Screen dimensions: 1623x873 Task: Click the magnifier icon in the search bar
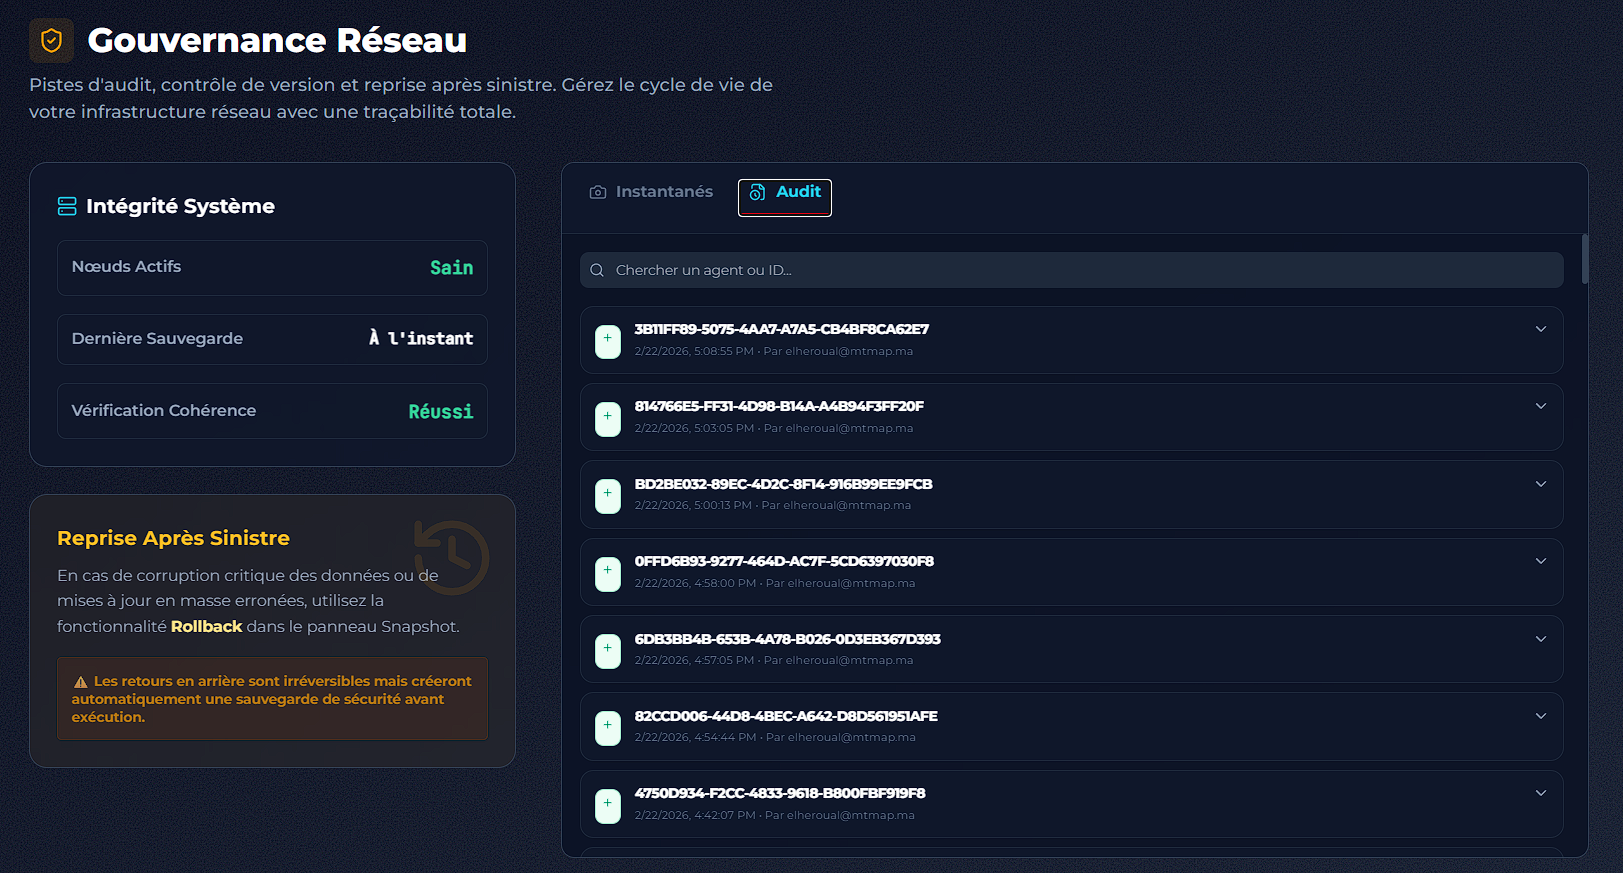tap(597, 270)
